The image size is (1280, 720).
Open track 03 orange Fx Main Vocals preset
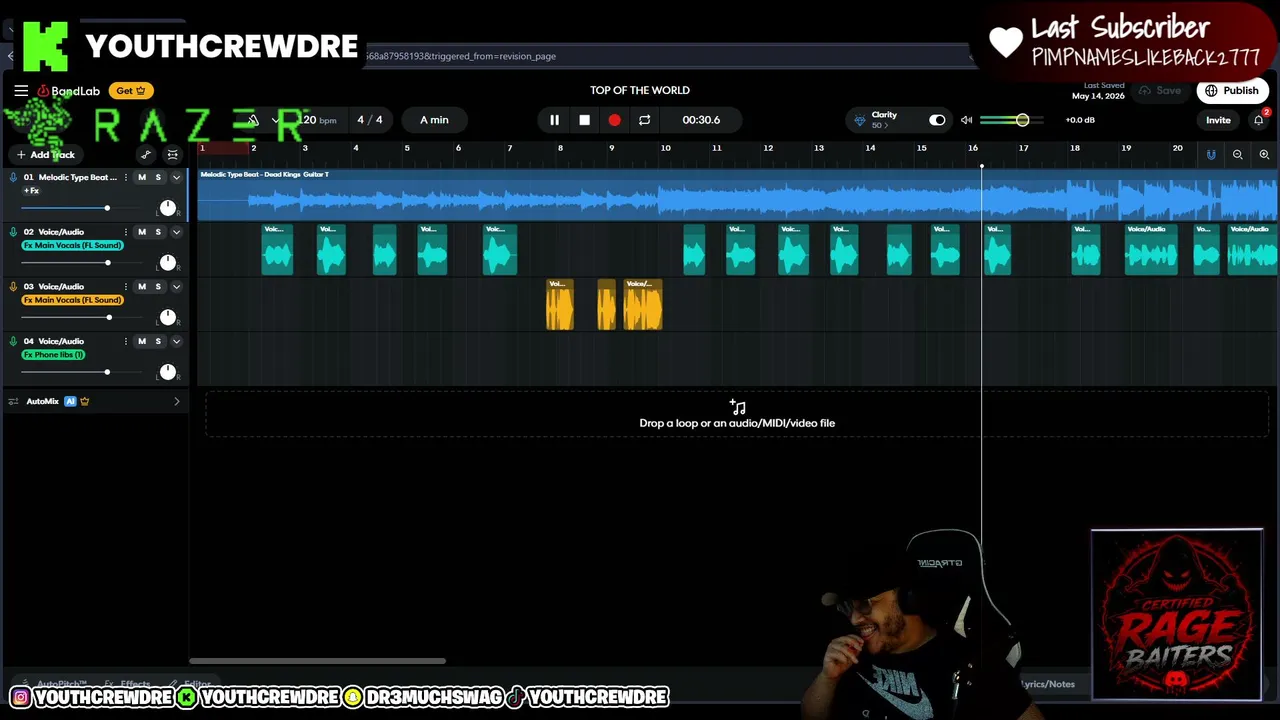tap(72, 300)
